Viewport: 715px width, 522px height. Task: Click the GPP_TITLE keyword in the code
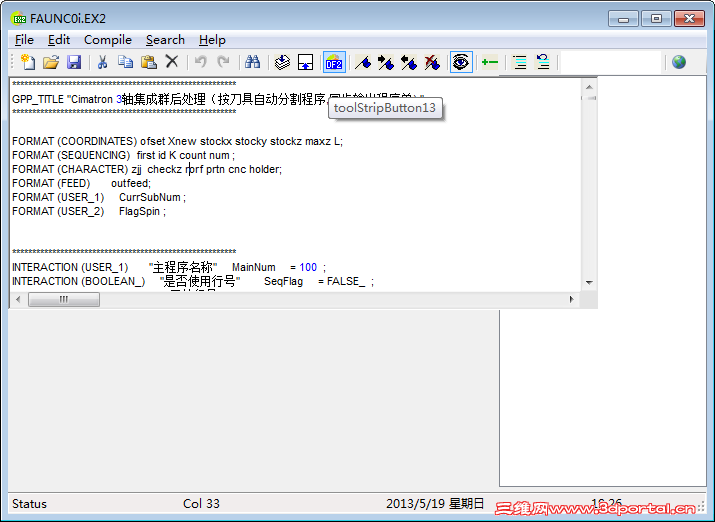click(38, 99)
